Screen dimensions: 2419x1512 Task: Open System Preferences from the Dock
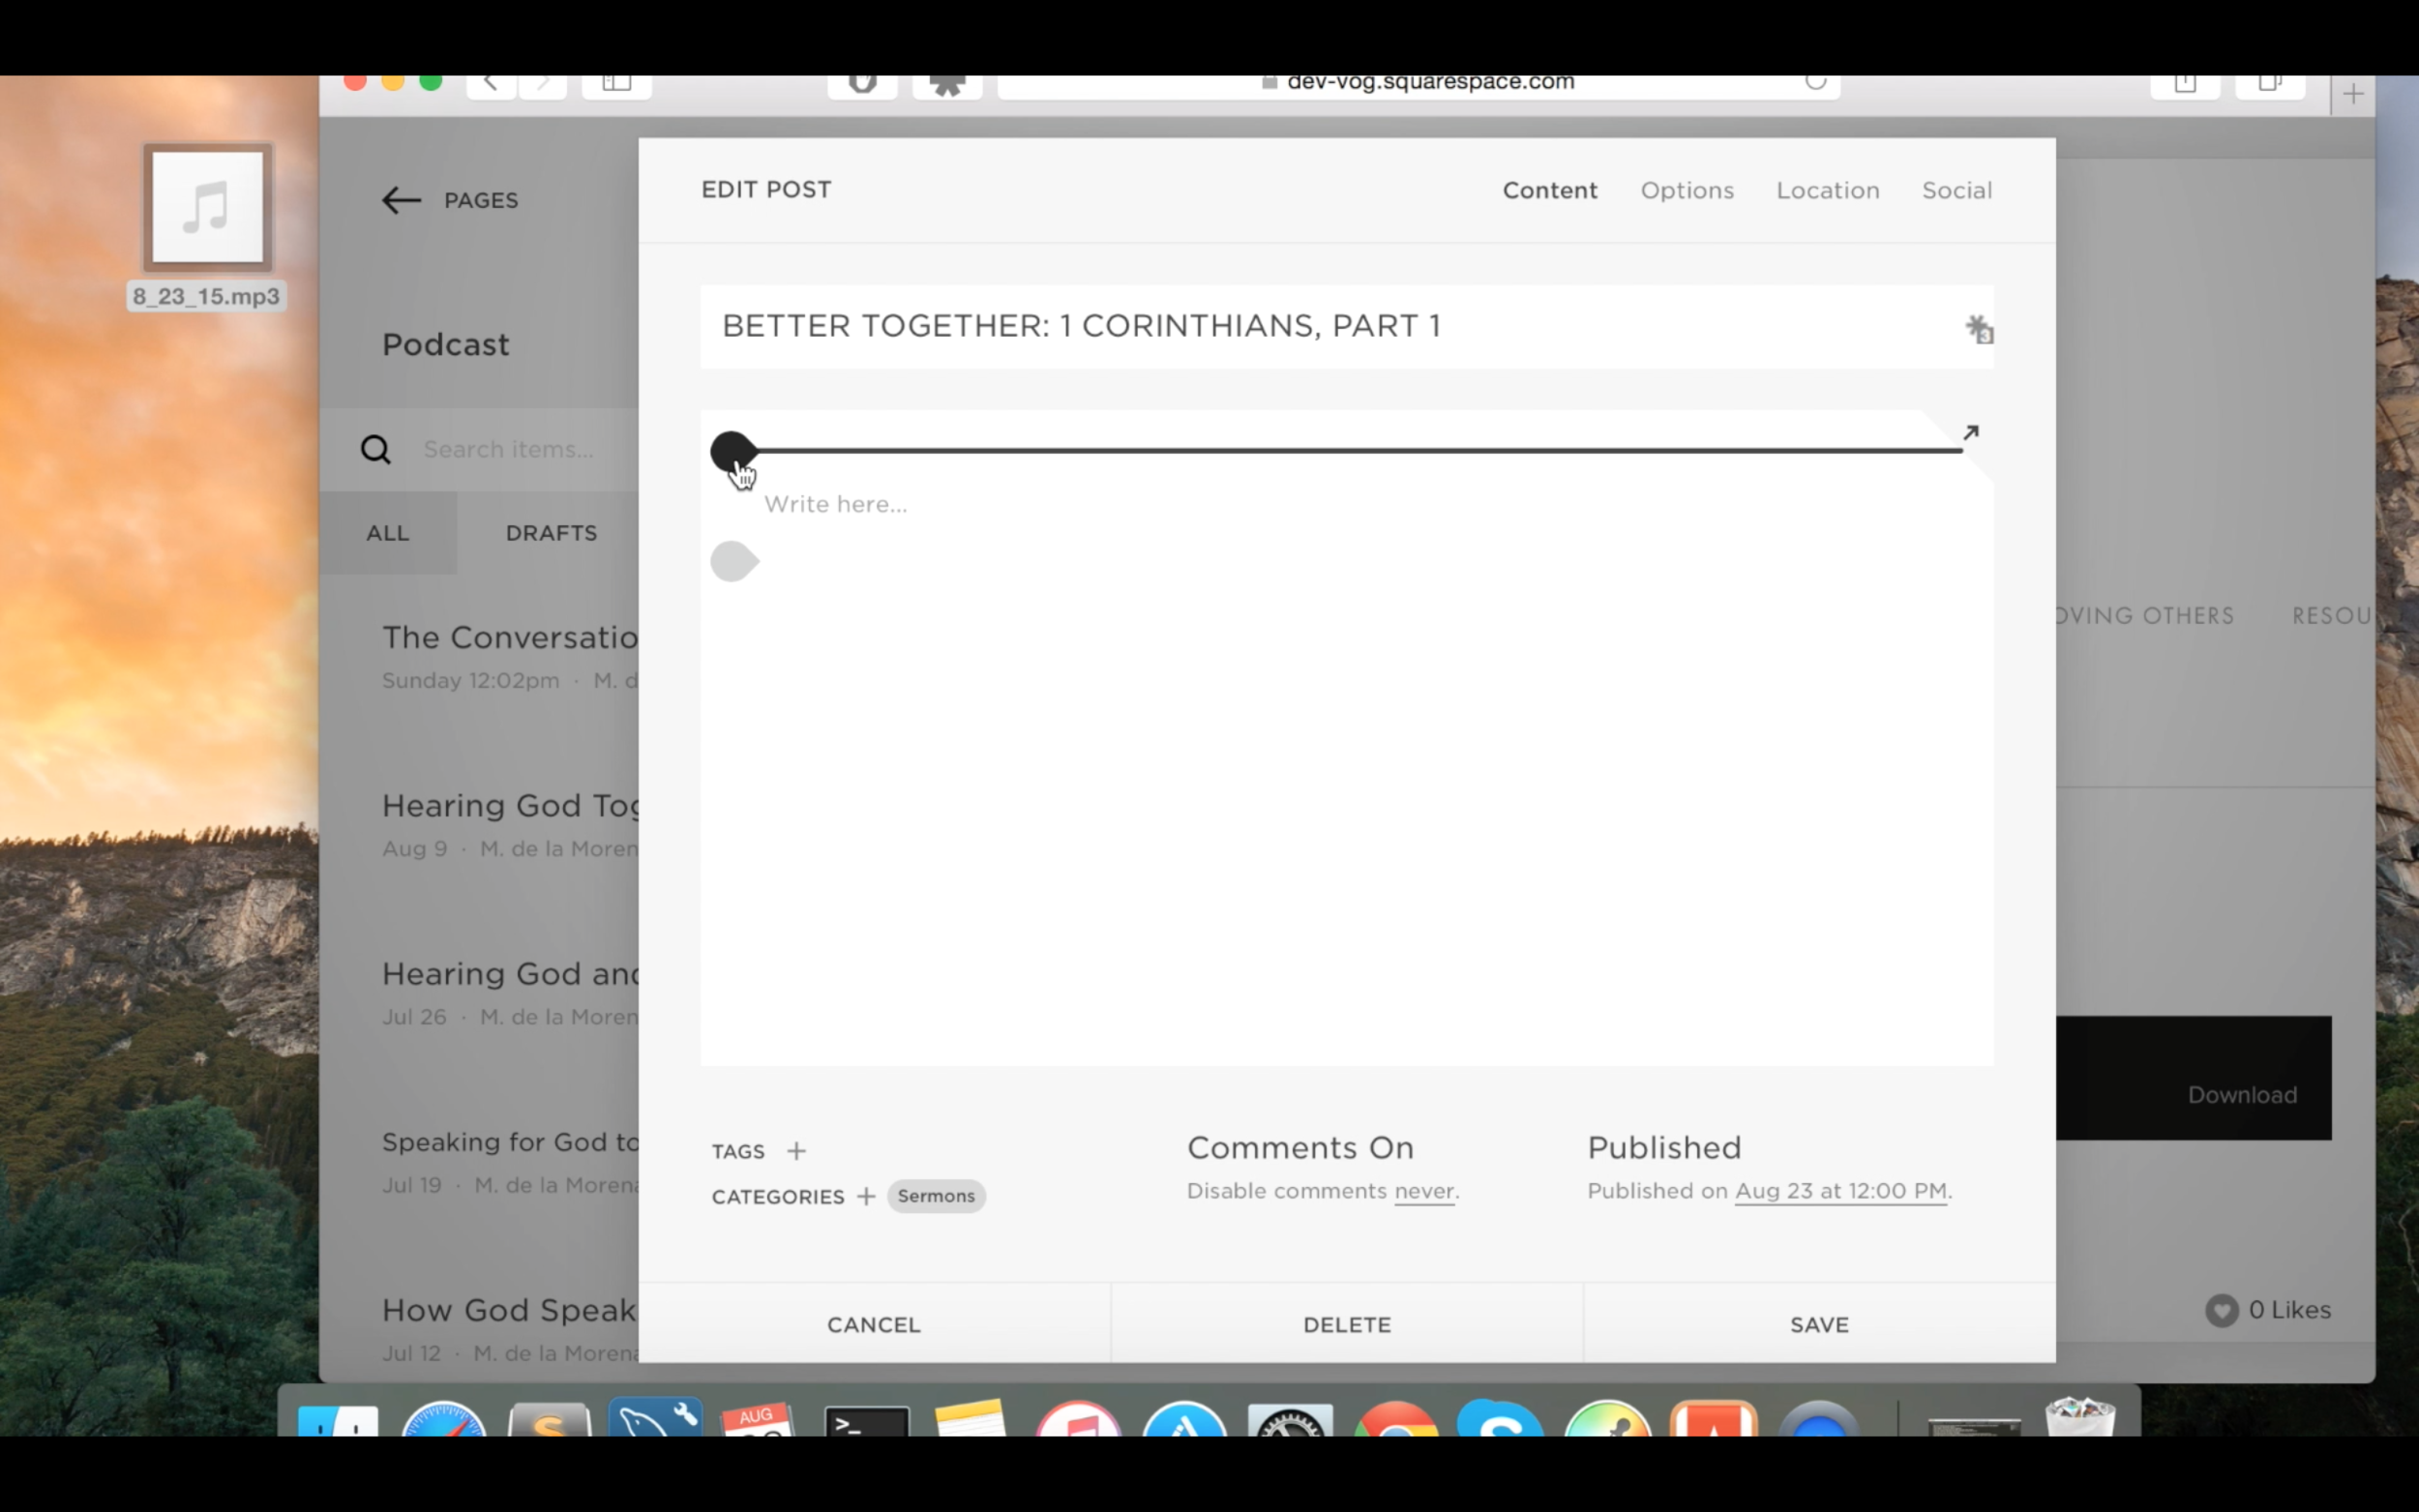click(x=1290, y=1420)
